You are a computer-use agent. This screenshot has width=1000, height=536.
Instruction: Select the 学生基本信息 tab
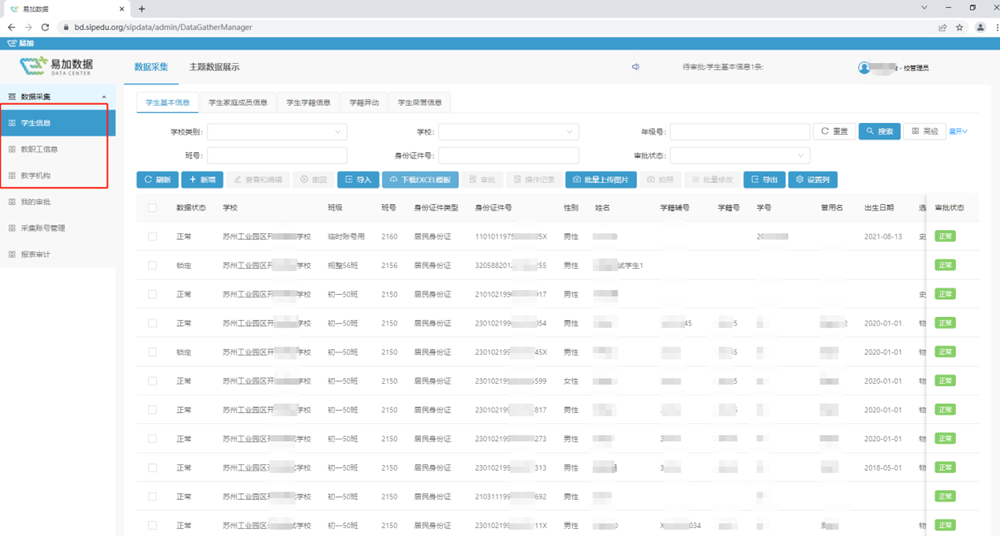[168, 103]
